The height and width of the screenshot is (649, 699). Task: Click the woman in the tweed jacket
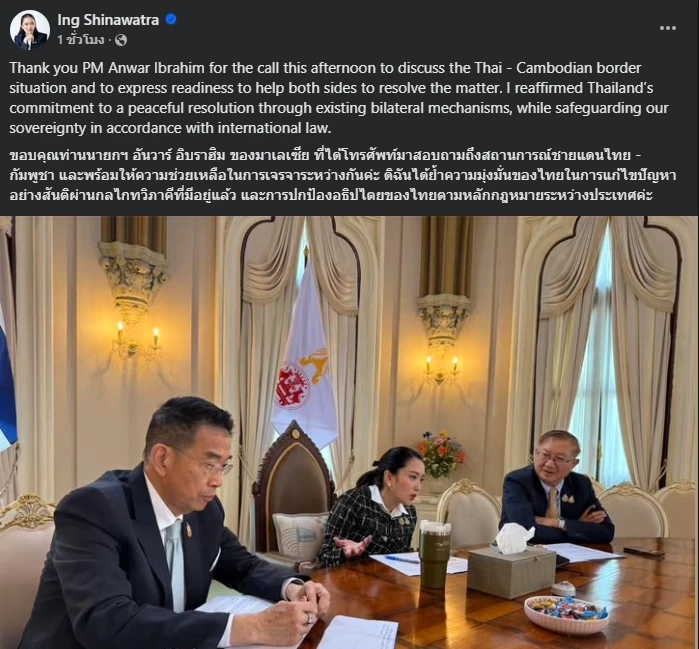click(x=372, y=504)
